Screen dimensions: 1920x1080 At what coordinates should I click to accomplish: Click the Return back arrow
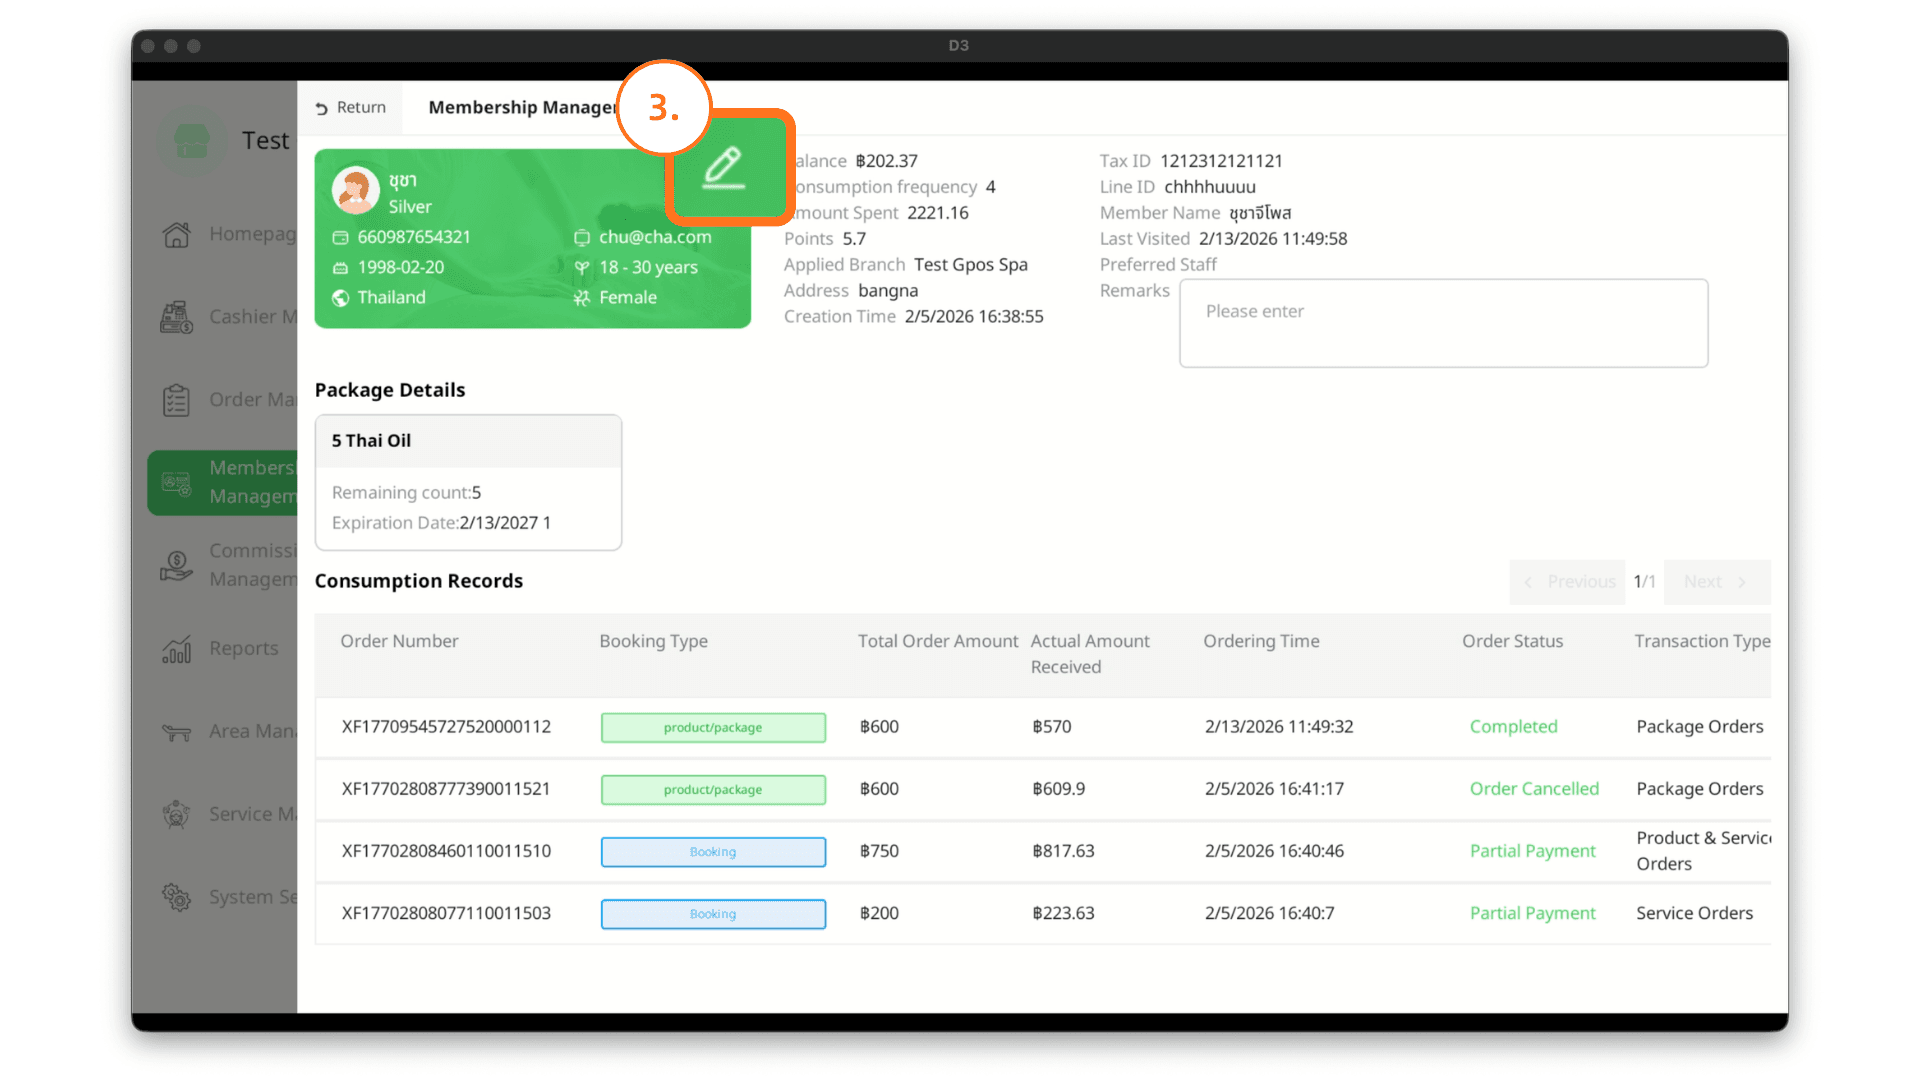point(322,107)
